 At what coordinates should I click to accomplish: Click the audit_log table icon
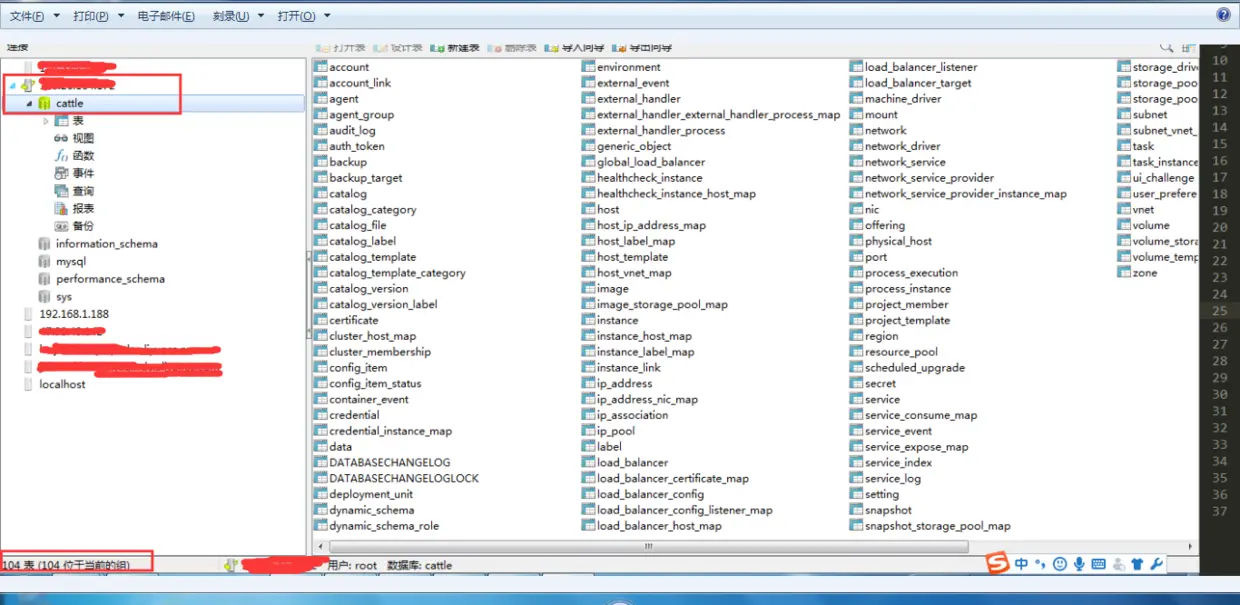[x=321, y=130]
